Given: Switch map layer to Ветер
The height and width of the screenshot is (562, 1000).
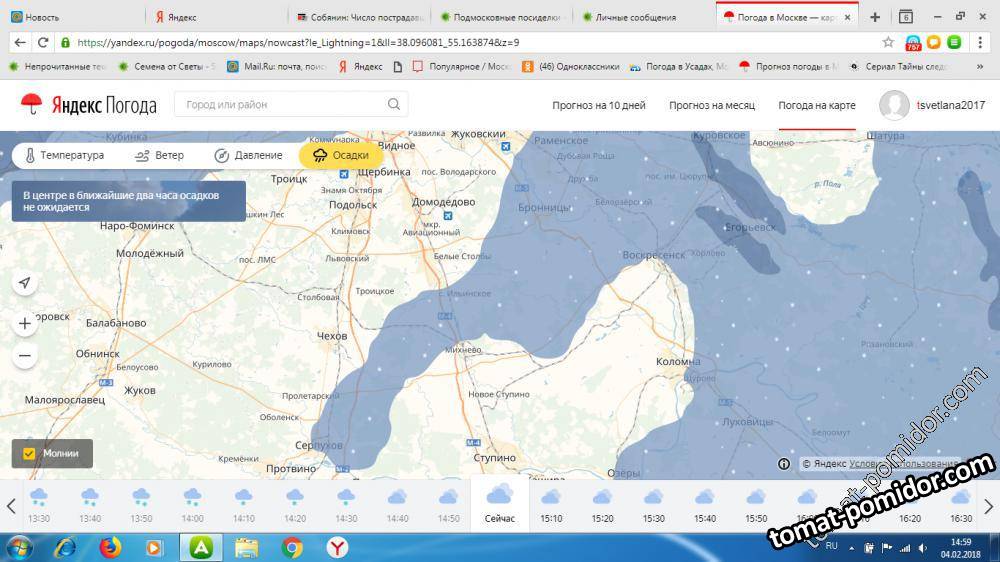Looking at the screenshot, I should click(x=159, y=155).
